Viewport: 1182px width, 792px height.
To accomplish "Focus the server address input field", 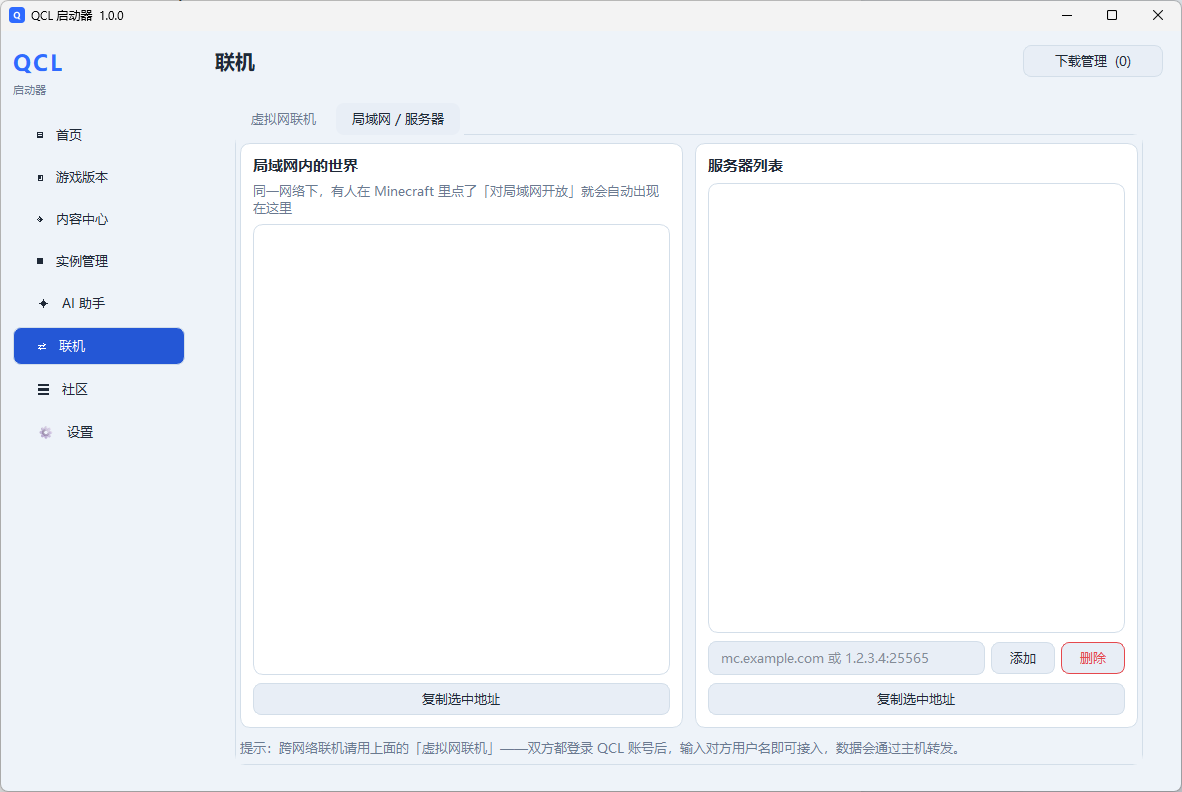I will (846, 658).
